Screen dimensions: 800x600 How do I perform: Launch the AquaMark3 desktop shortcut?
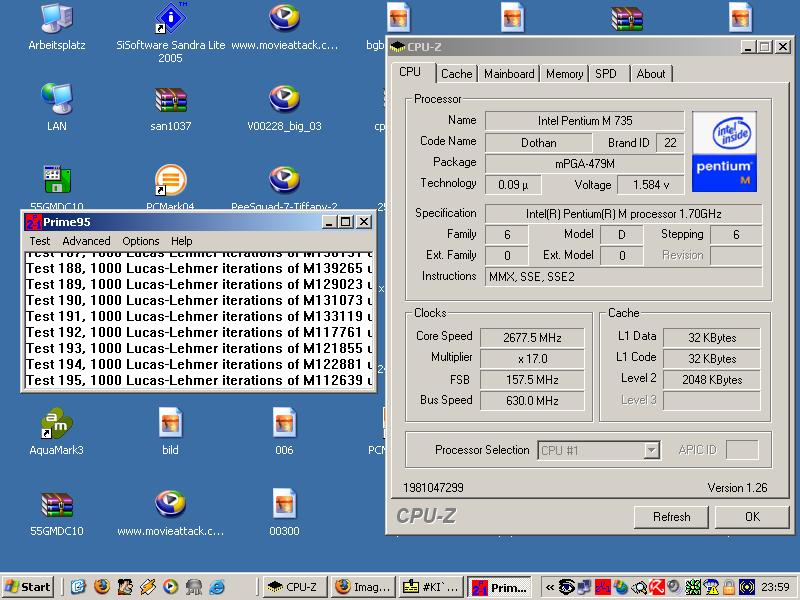(56, 431)
